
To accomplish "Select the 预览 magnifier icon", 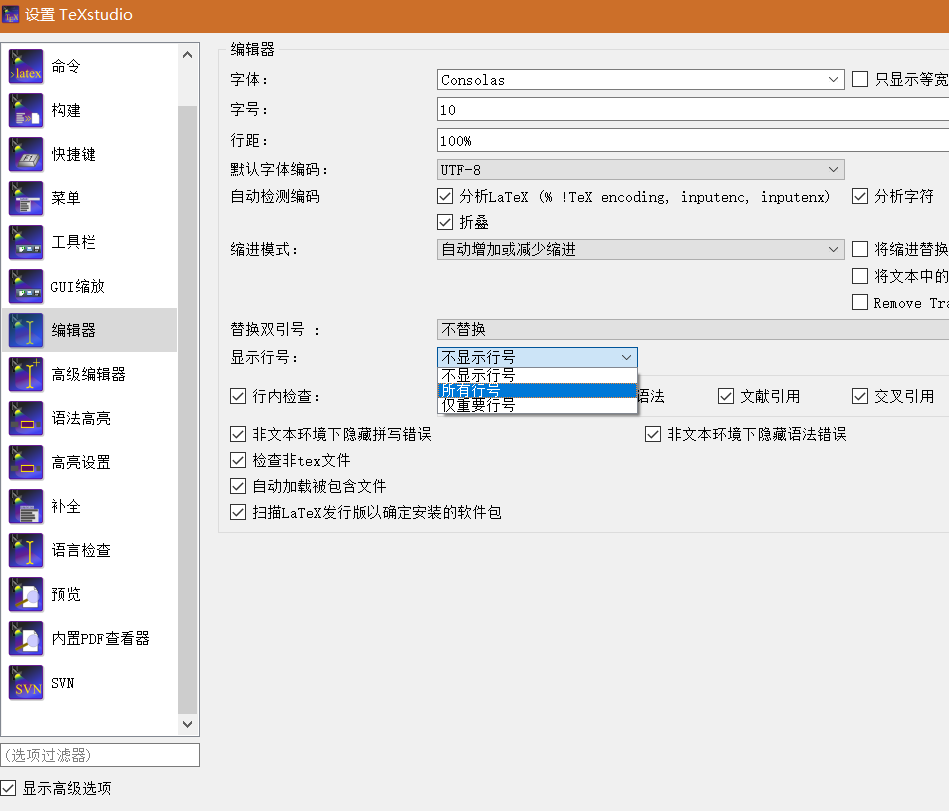I will tap(26, 594).
